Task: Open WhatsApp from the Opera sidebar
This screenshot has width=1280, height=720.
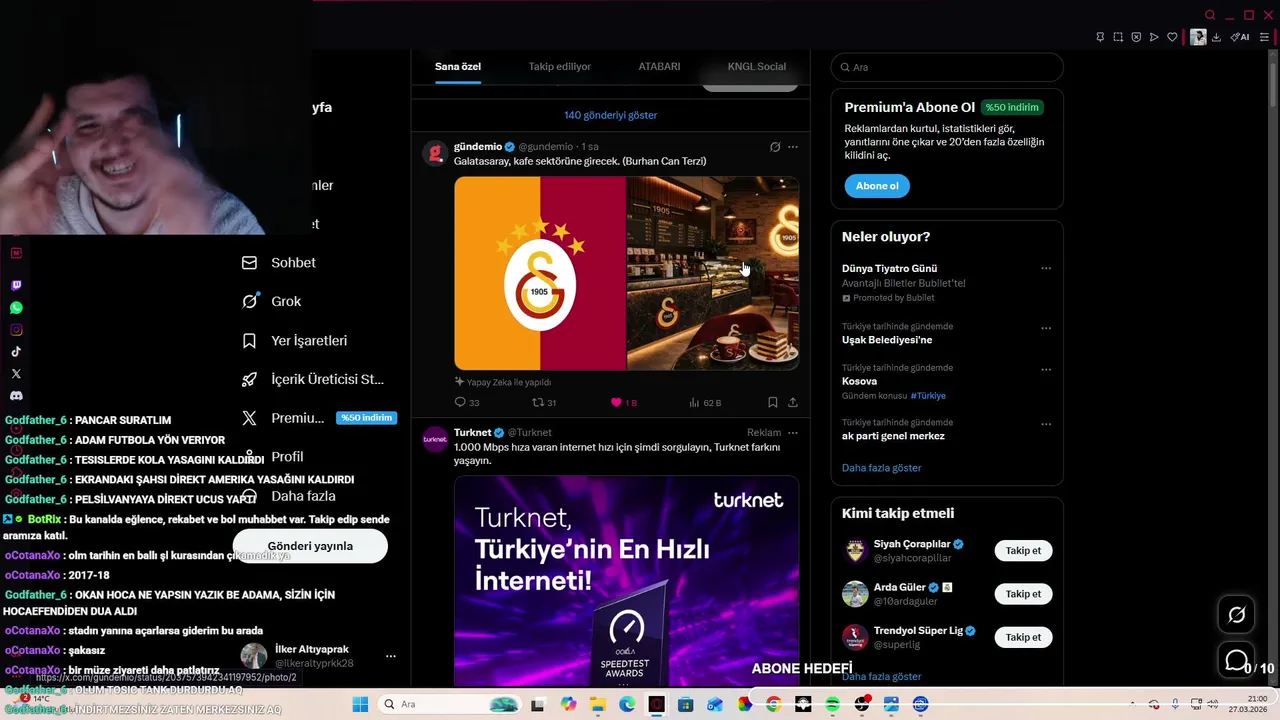Action: 16,308
